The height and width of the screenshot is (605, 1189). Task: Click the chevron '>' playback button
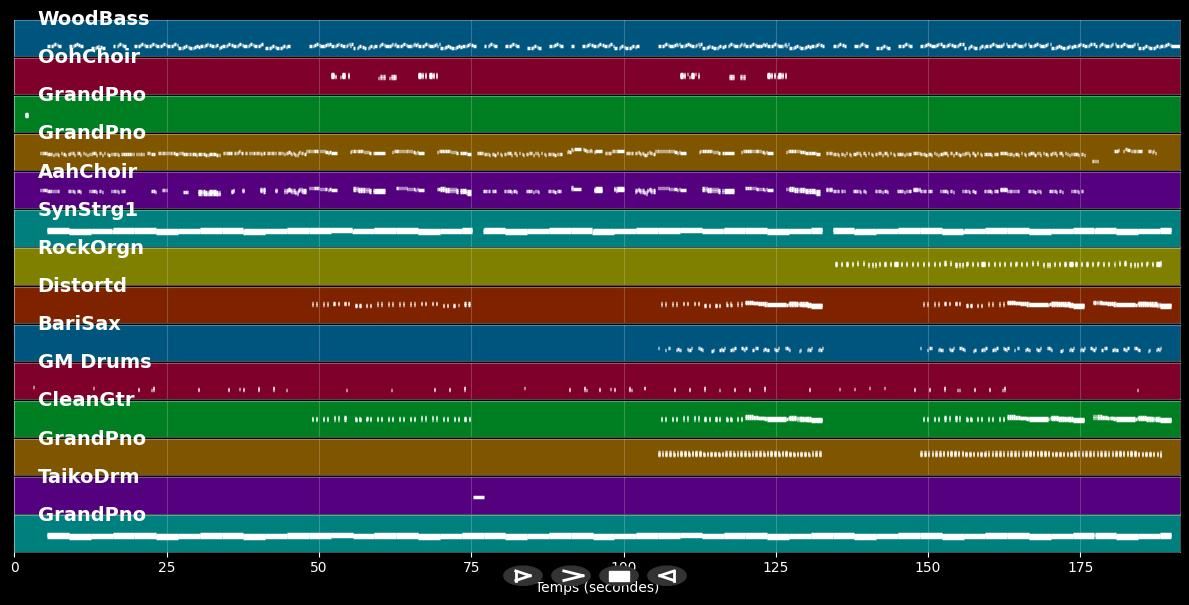click(x=571, y=576)
